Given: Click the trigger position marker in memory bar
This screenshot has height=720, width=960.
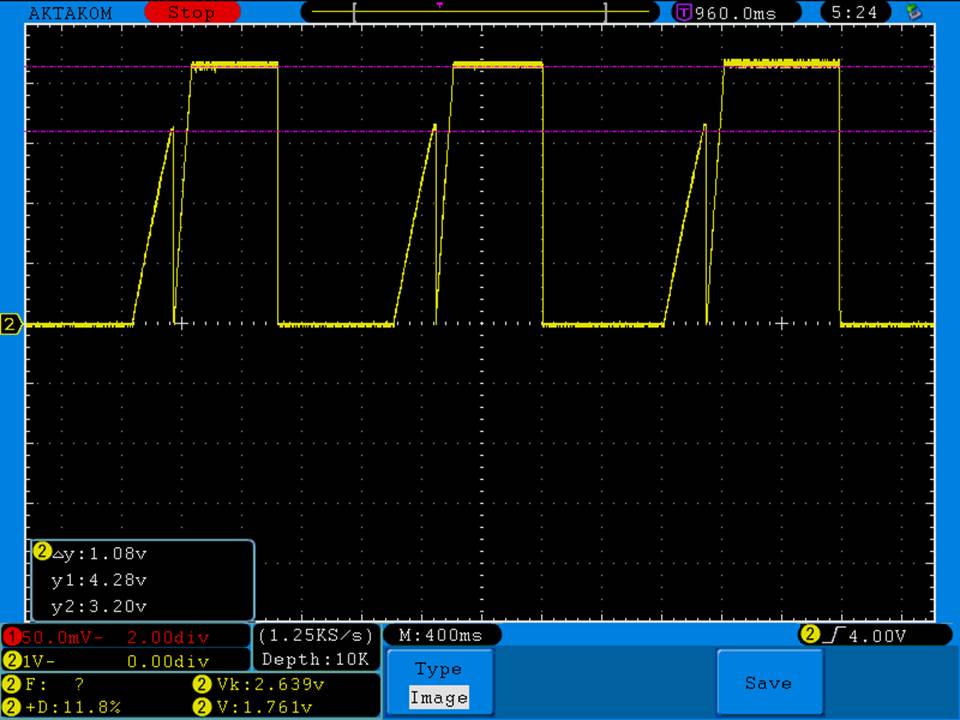Looking at the screenshot, I should click(x=439, y=5).
